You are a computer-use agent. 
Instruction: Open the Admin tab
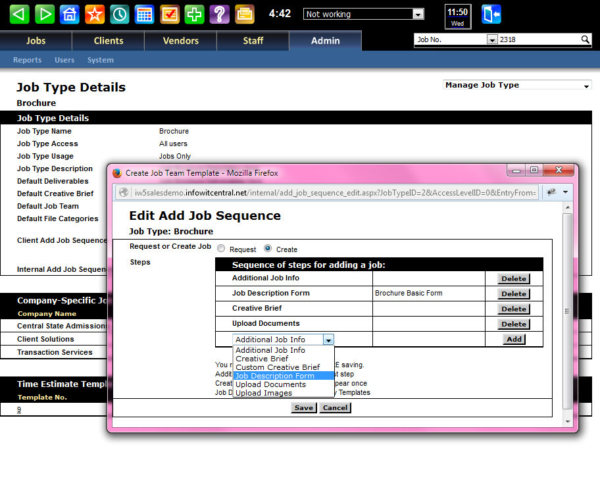[325, 41]
